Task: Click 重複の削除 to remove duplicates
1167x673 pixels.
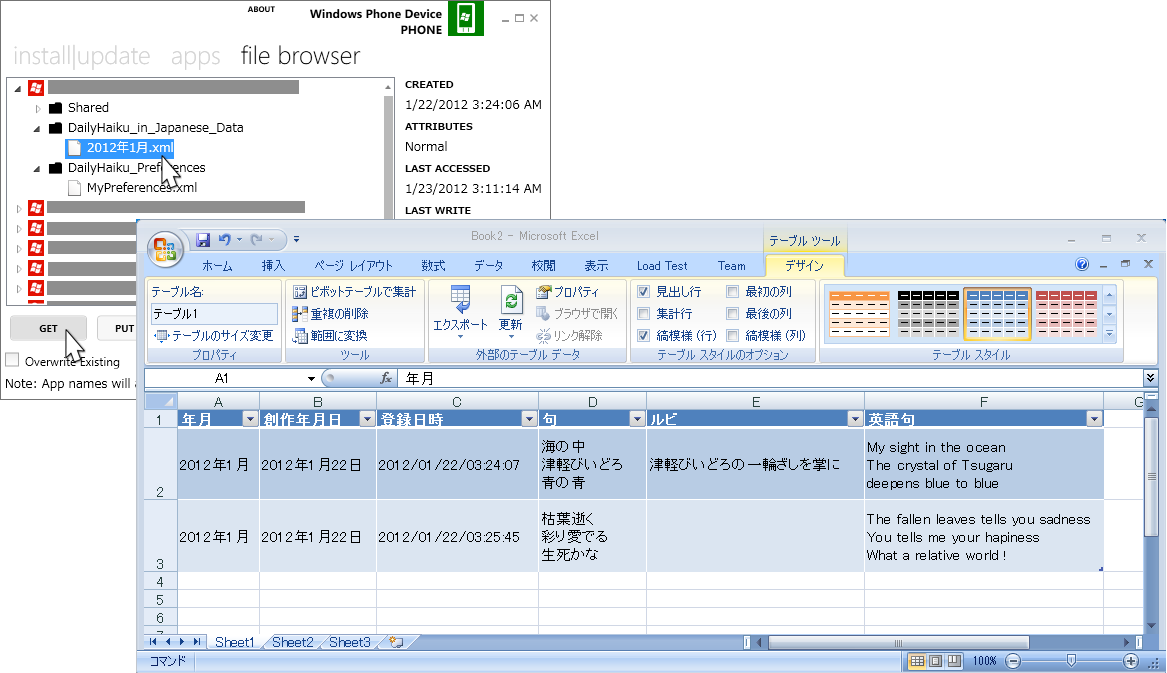Action: pyautogui.click(x=330, y=313)
